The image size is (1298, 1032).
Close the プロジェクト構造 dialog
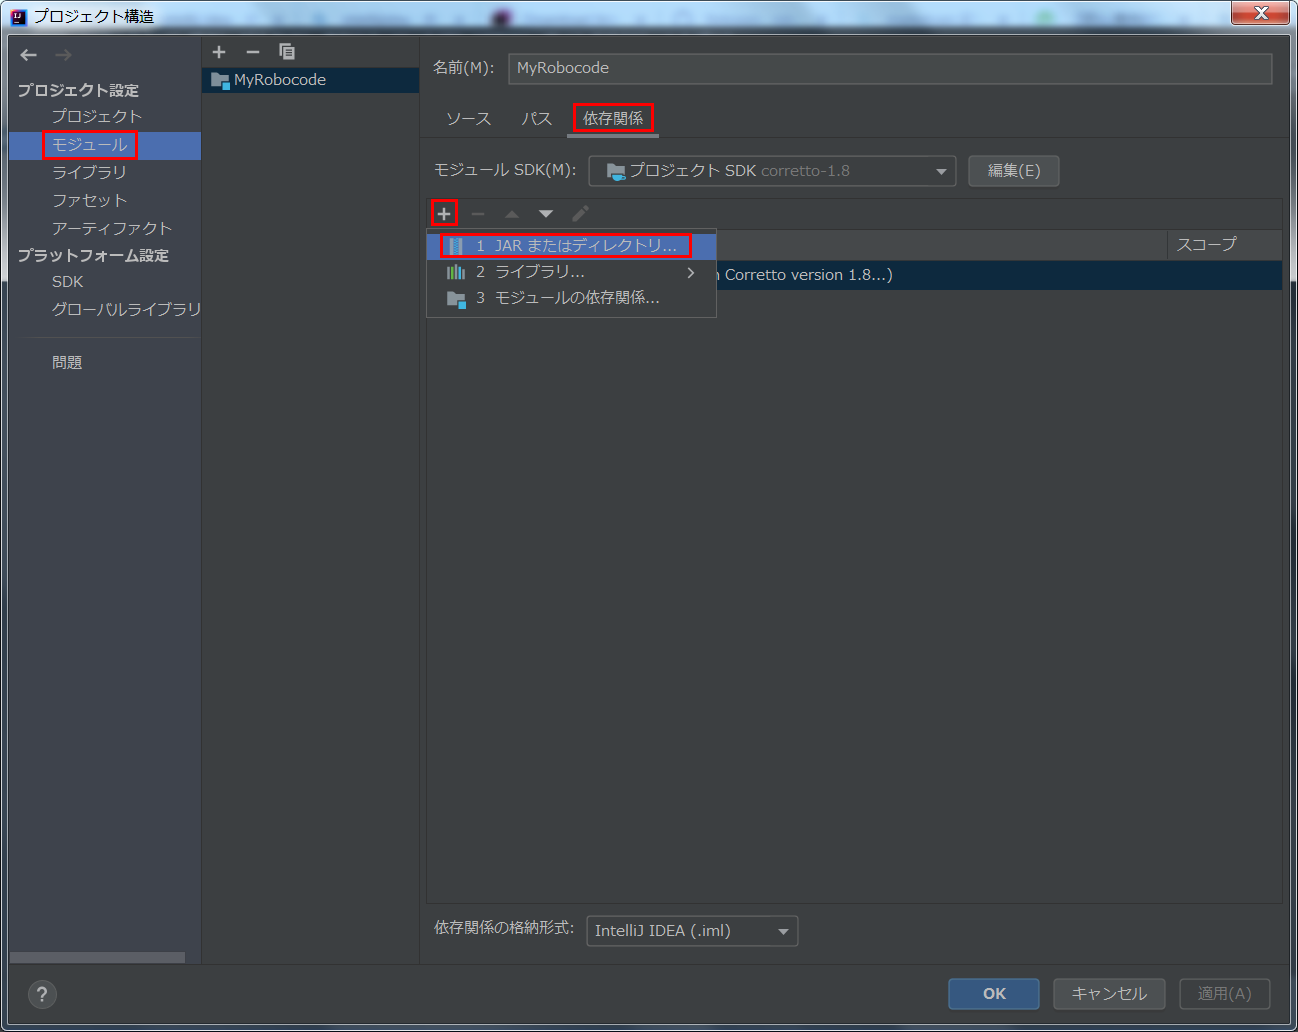[1260, 13]
